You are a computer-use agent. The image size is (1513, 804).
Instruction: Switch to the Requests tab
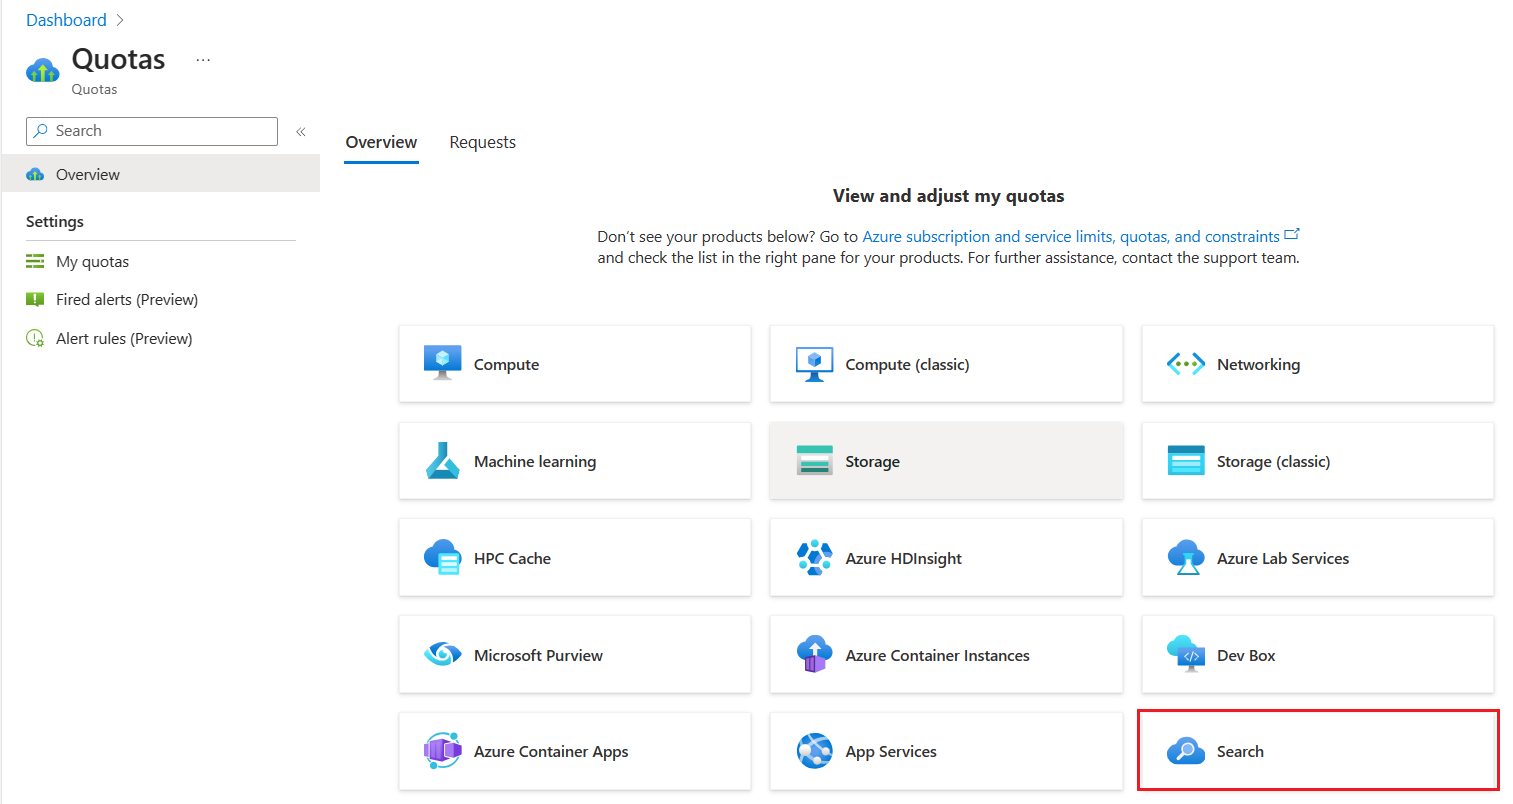pyautogui.click(x=482, y=142)
